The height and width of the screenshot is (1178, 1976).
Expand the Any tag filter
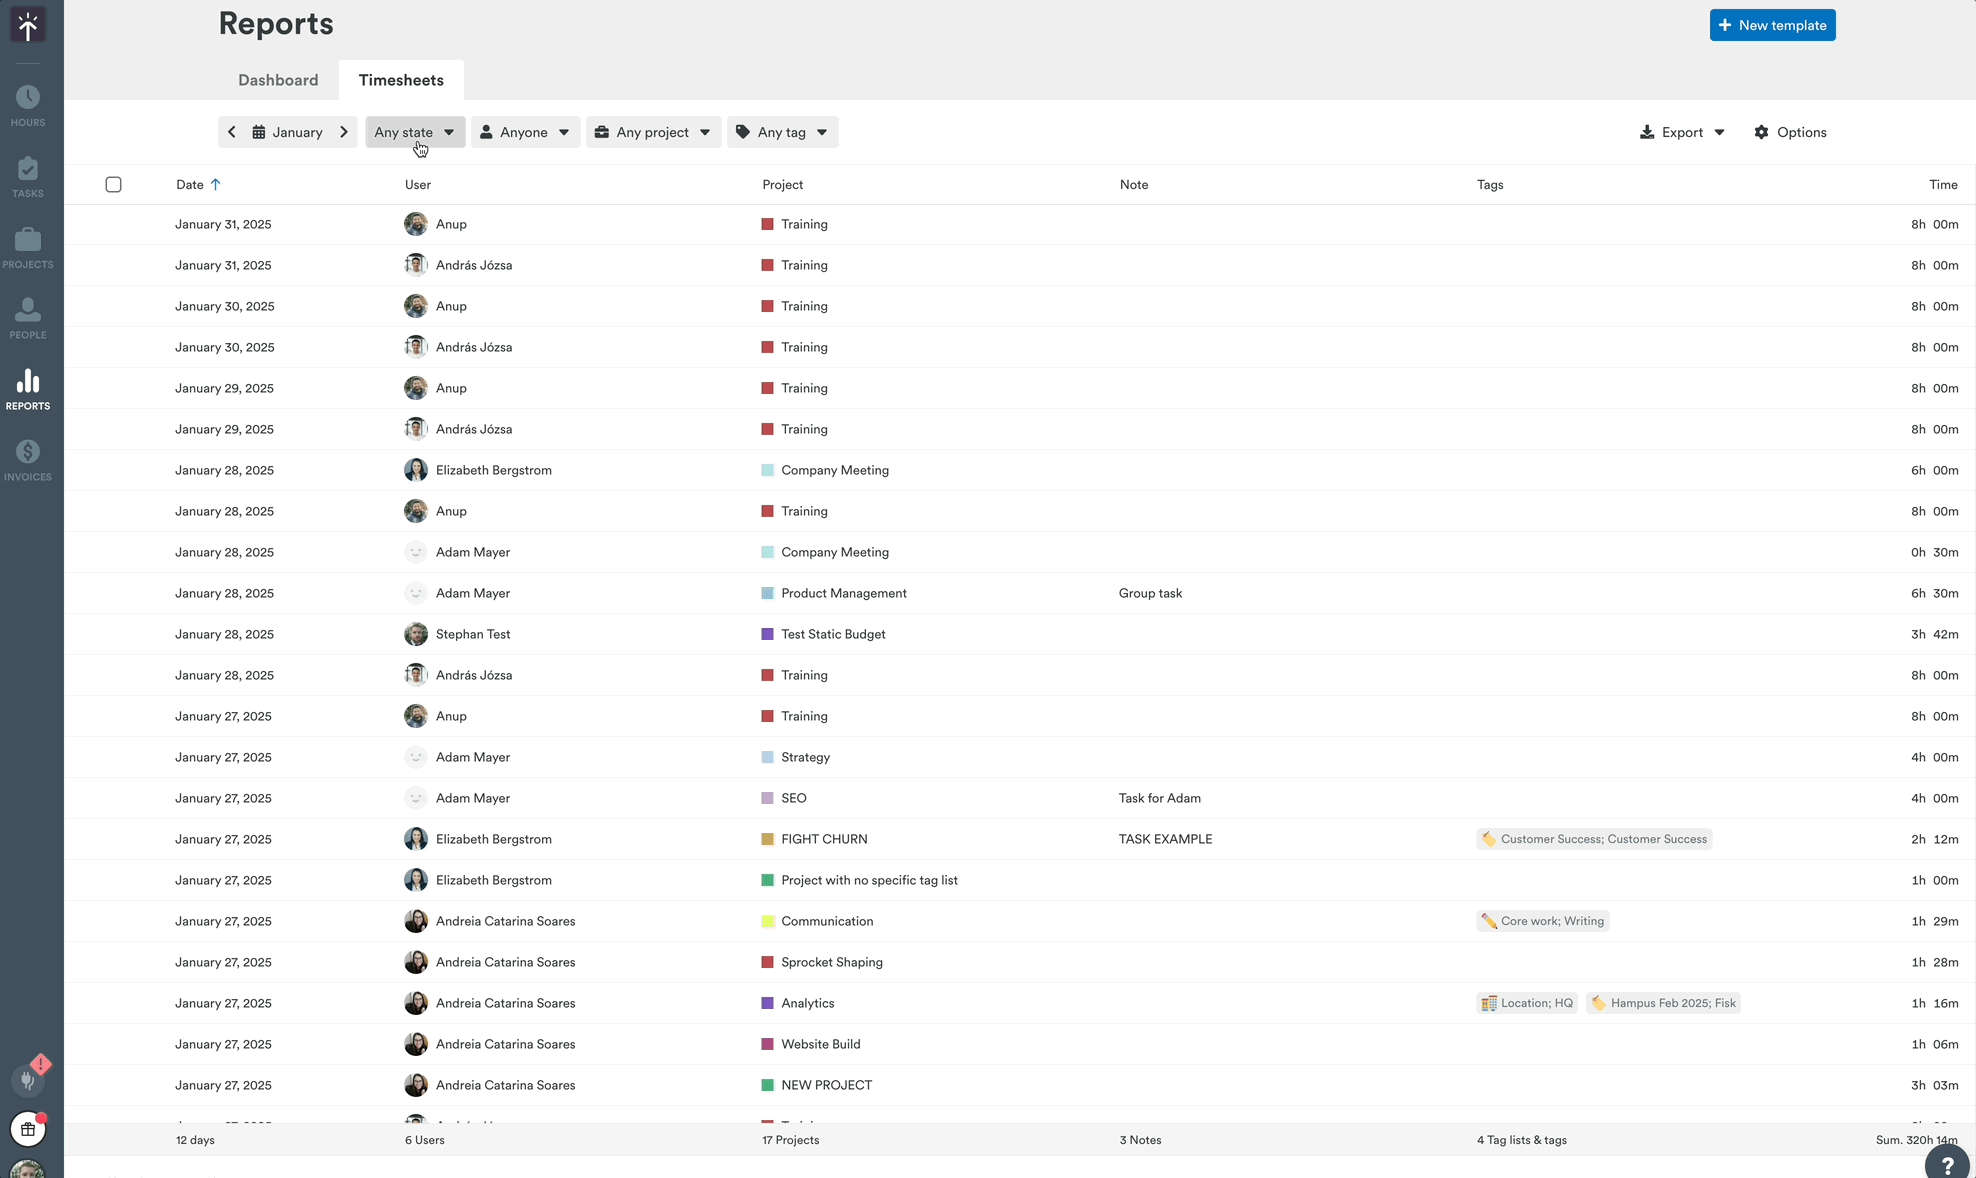tap(782, 132)
